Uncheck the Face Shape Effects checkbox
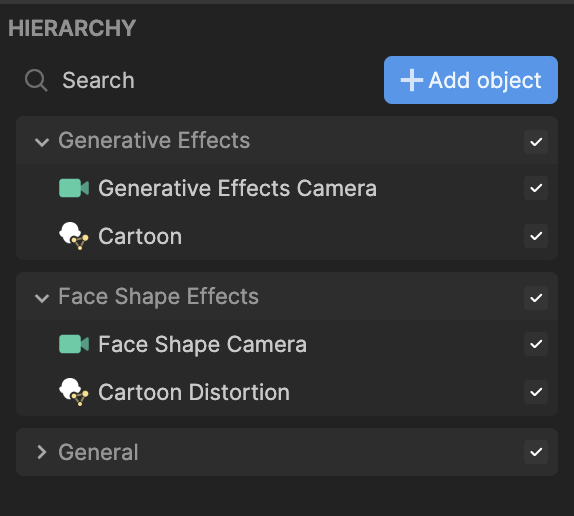 [536, 298]
